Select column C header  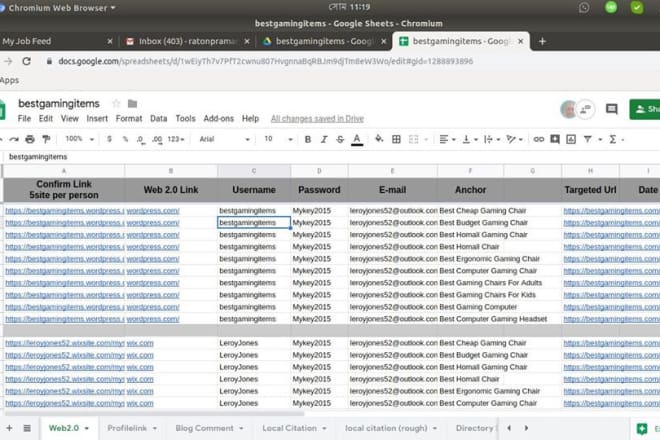coord(254,171)
